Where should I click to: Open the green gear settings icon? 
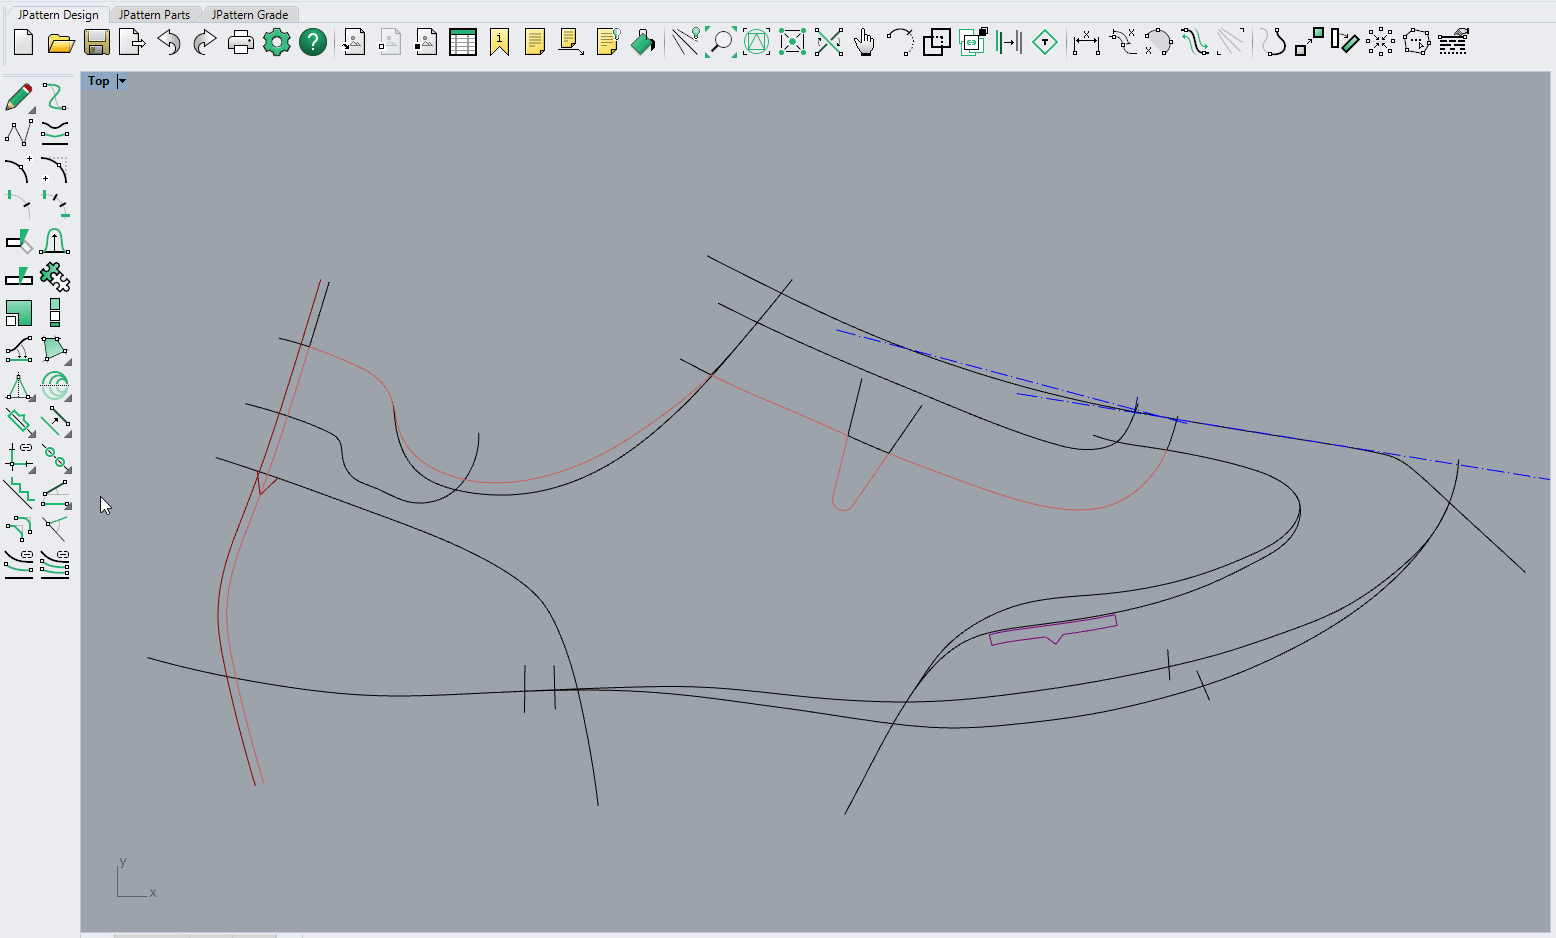pyautogui.click(x=276, y=42)
